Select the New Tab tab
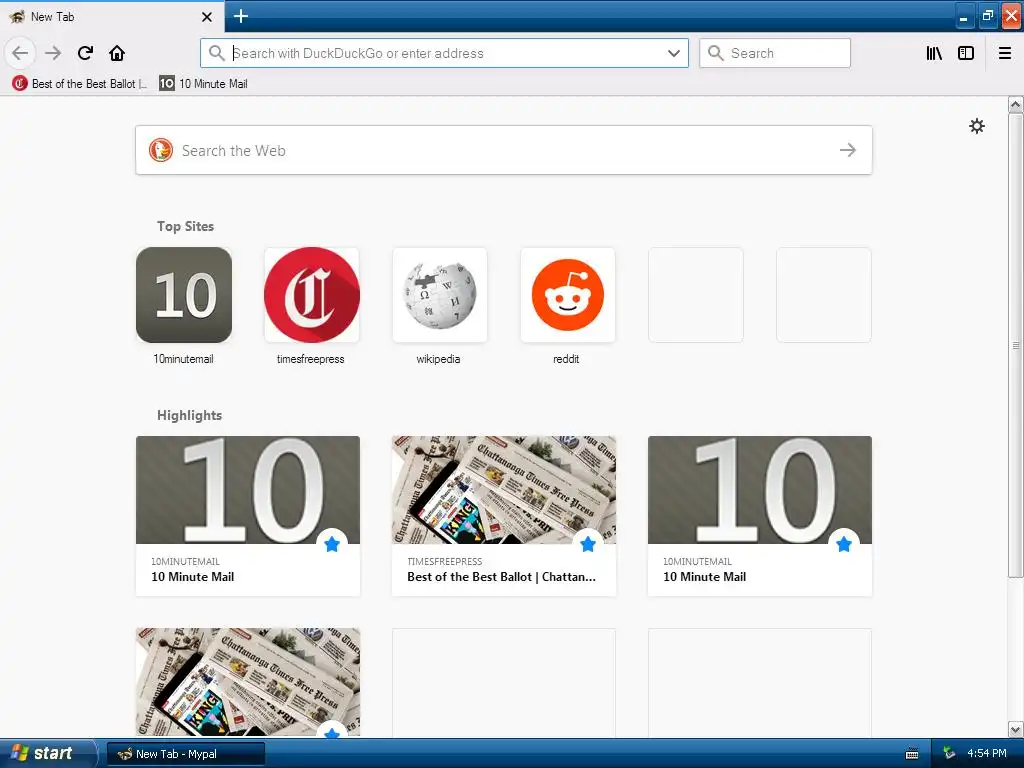The image size is (1024, 768). [x=112, y=16]
